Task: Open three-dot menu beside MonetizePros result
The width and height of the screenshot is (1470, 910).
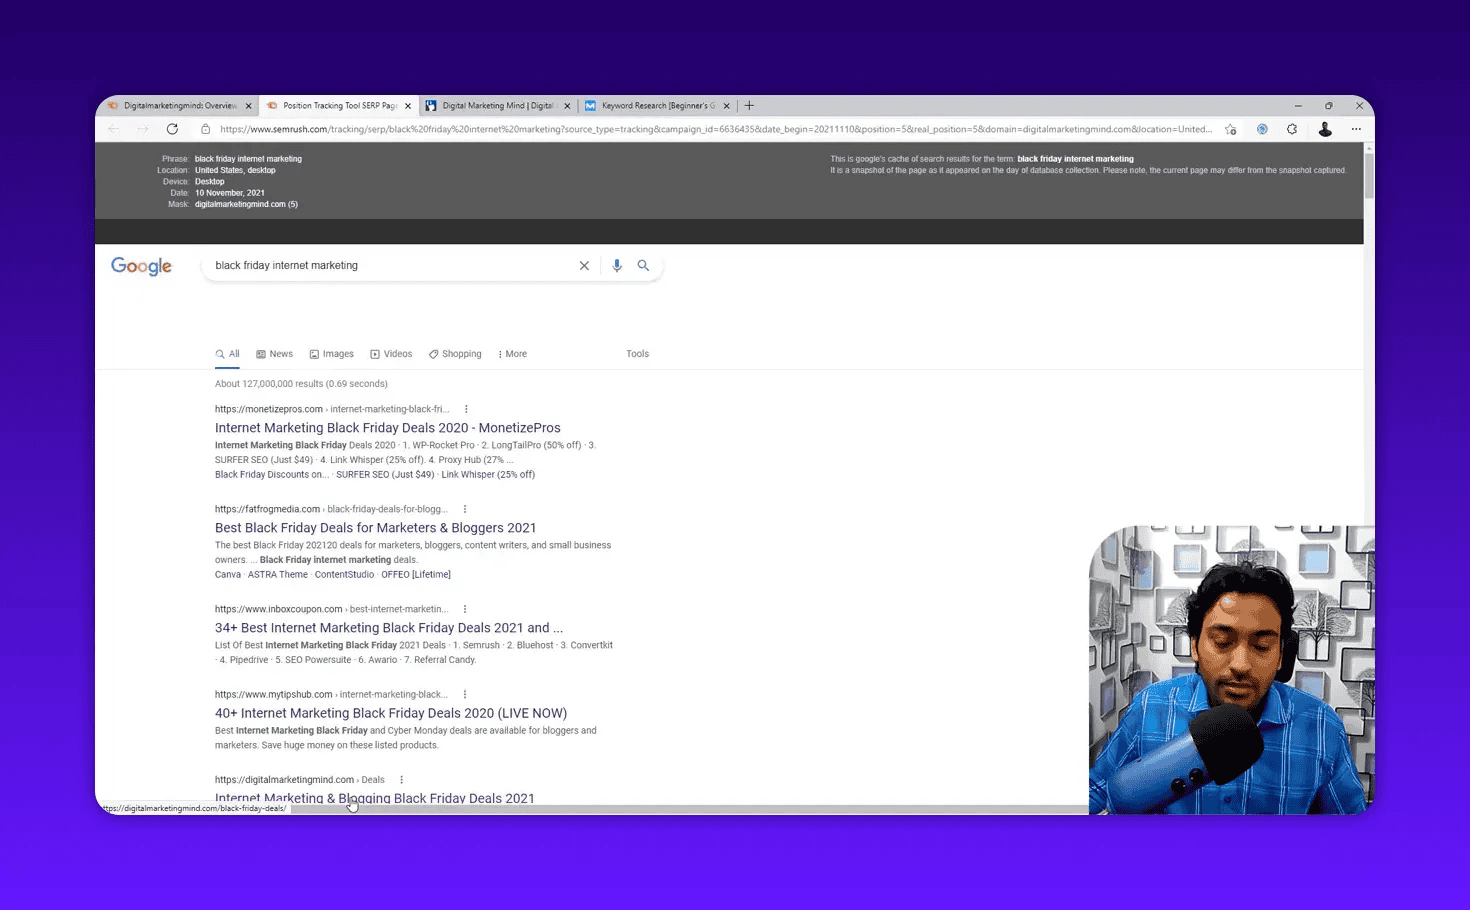Action: pos(466,409)
